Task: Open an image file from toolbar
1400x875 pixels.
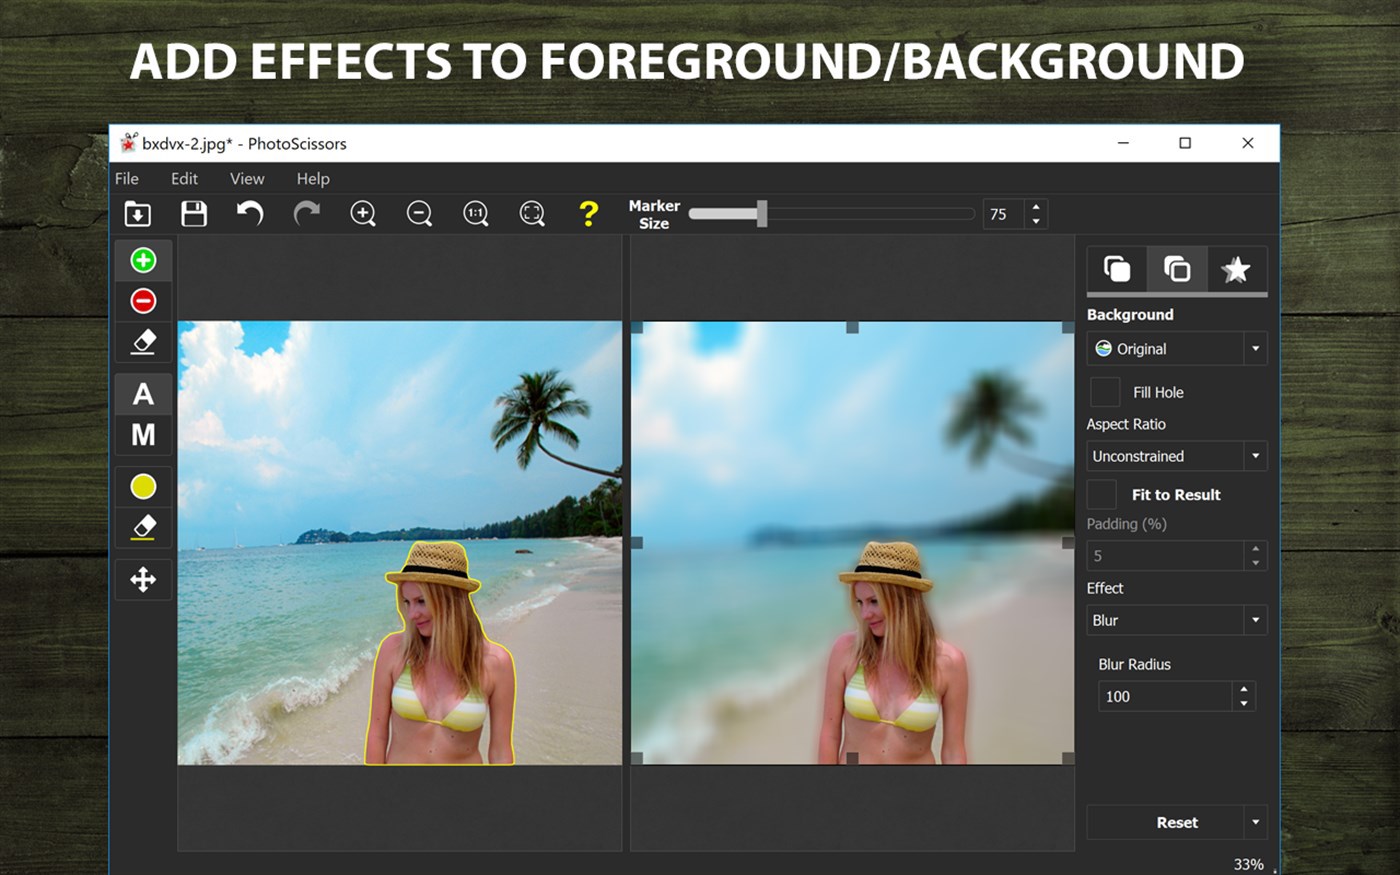Action: click(x=137, y=213)
